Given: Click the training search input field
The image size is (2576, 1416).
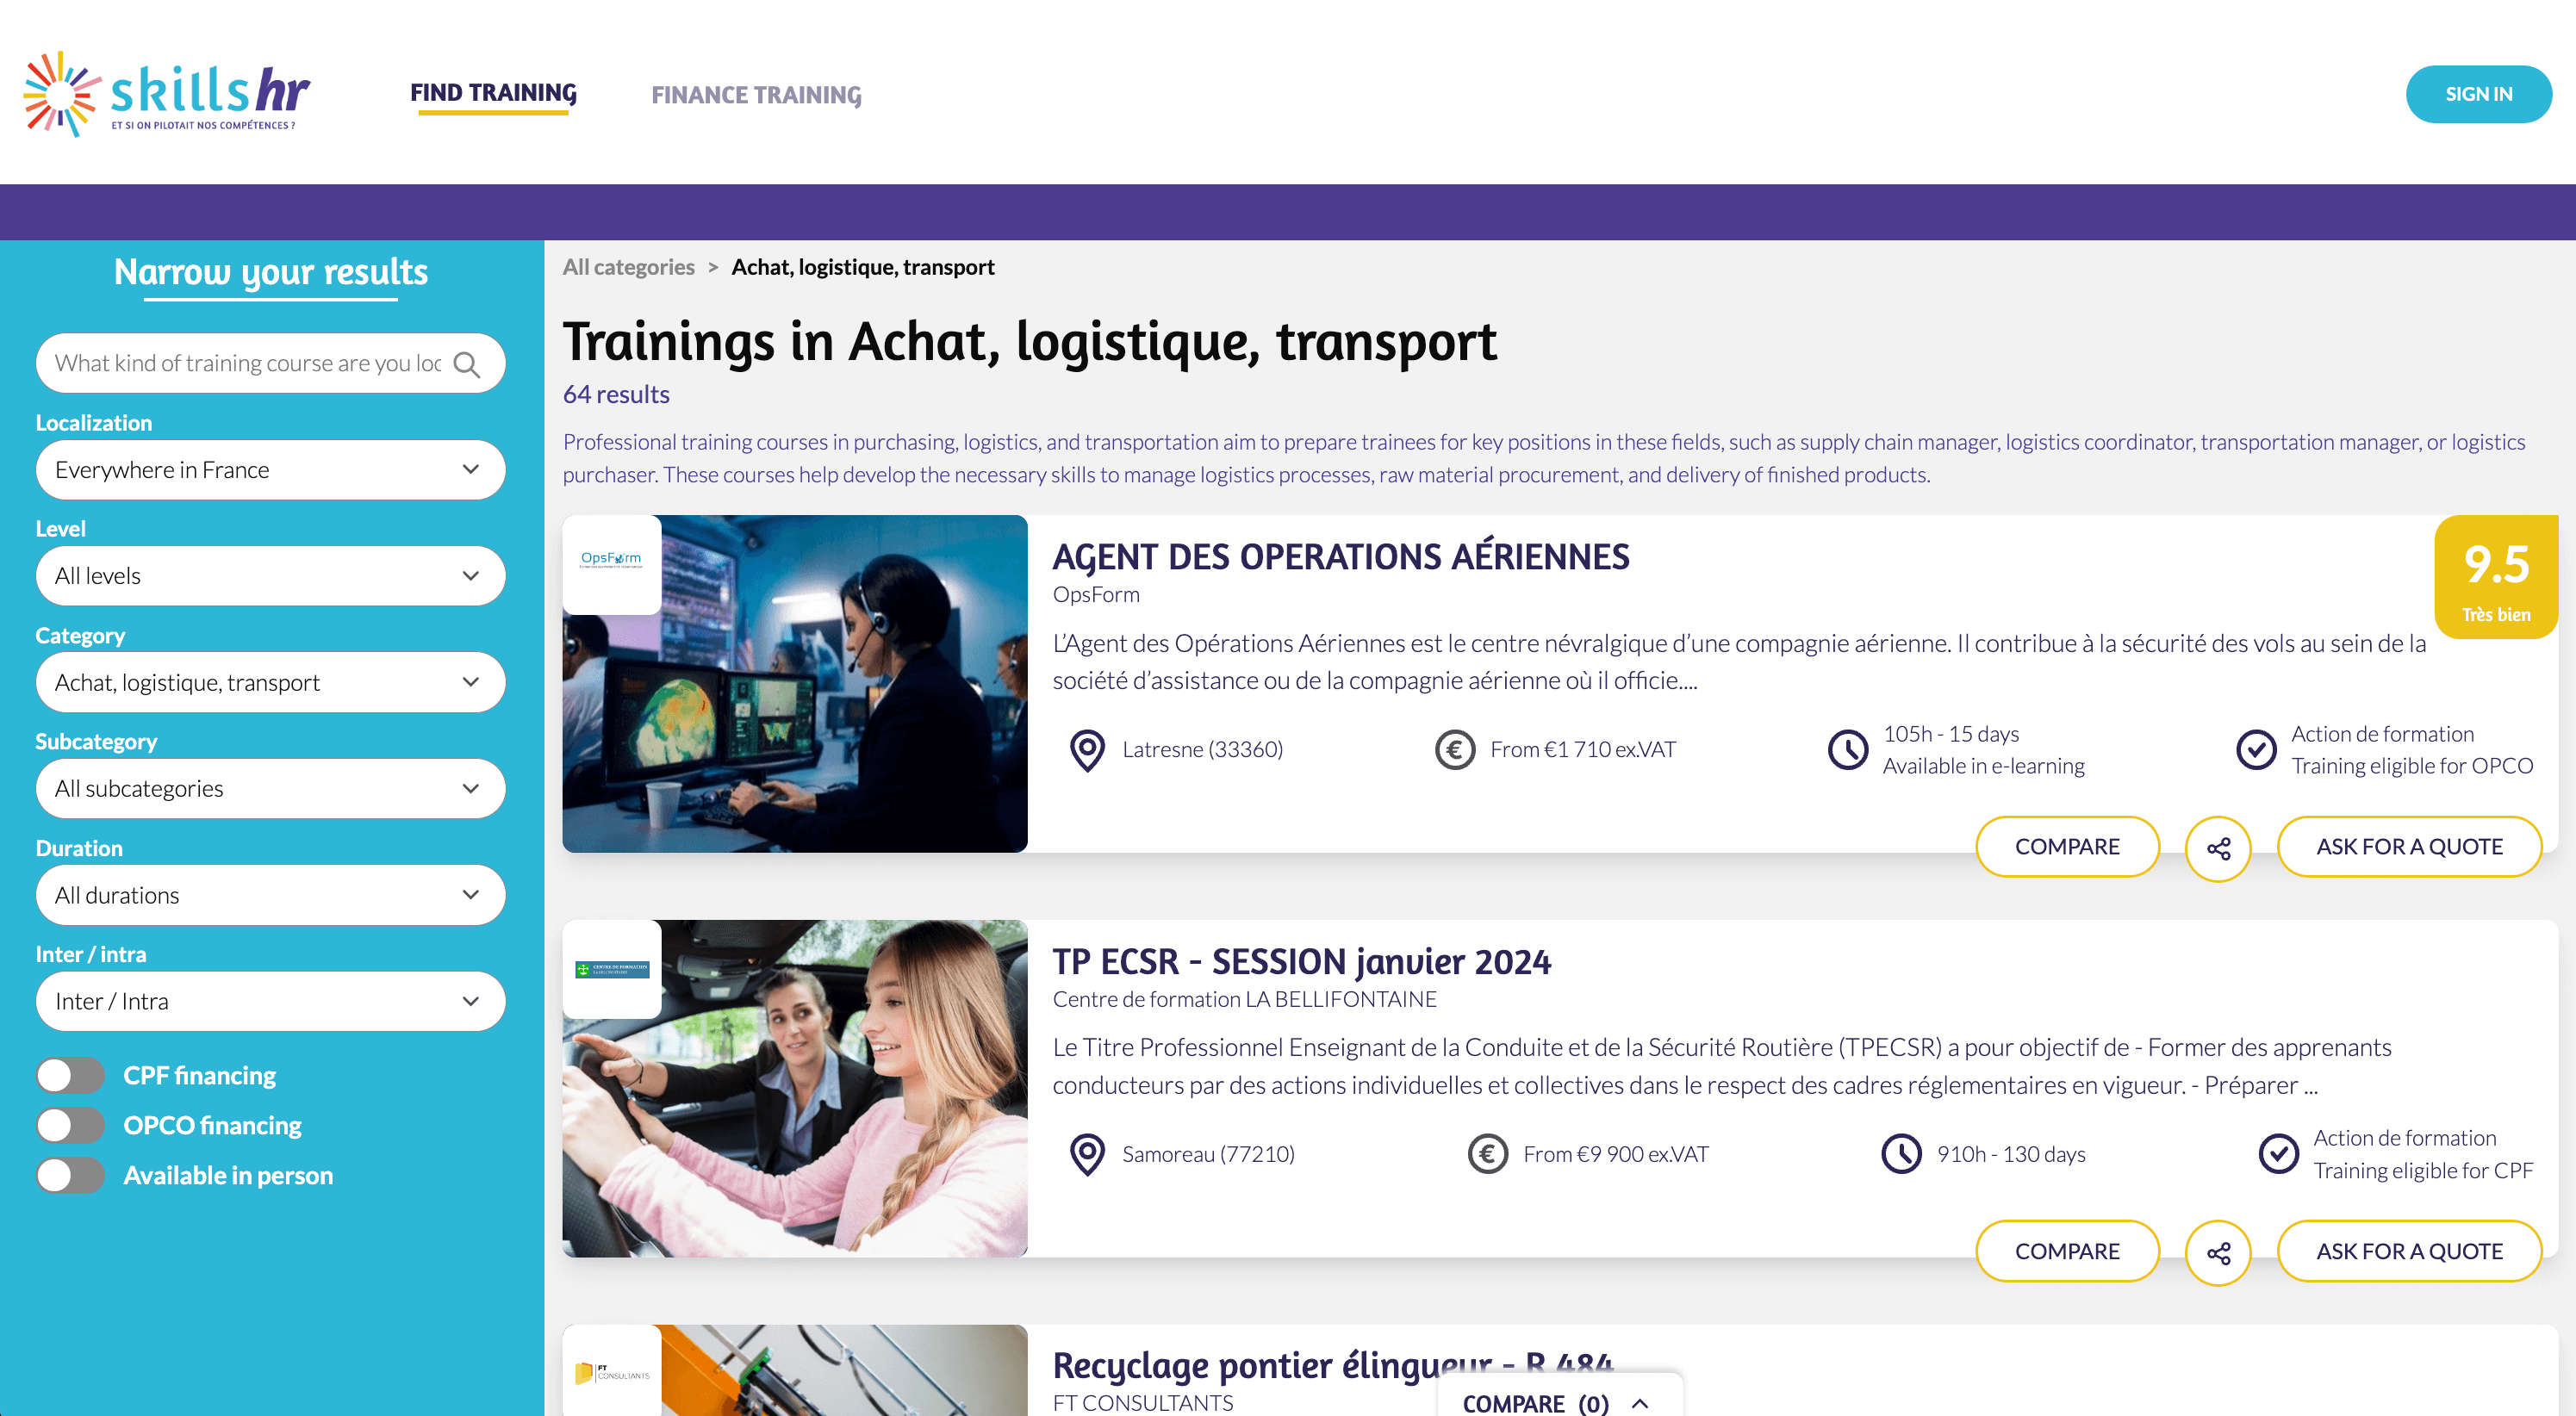Looking at the screenshot, I should point(267,363).
